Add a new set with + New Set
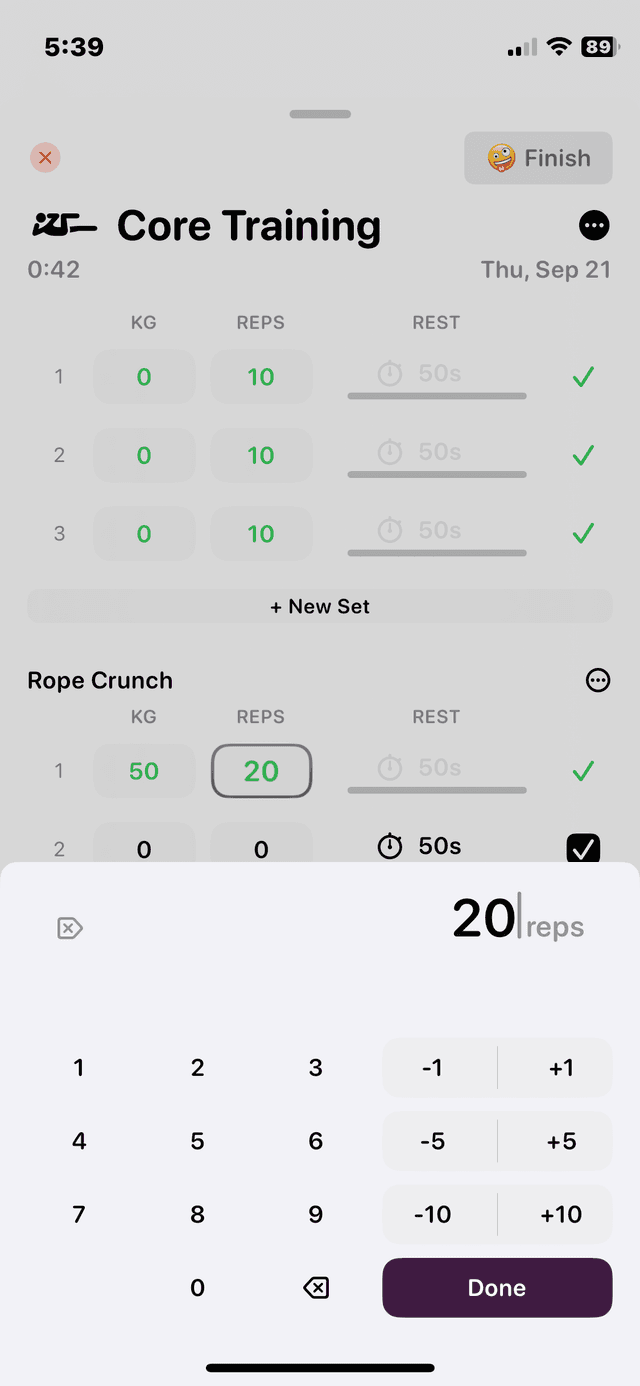This screenshot has width=640, height=1386. click(320, 606)
